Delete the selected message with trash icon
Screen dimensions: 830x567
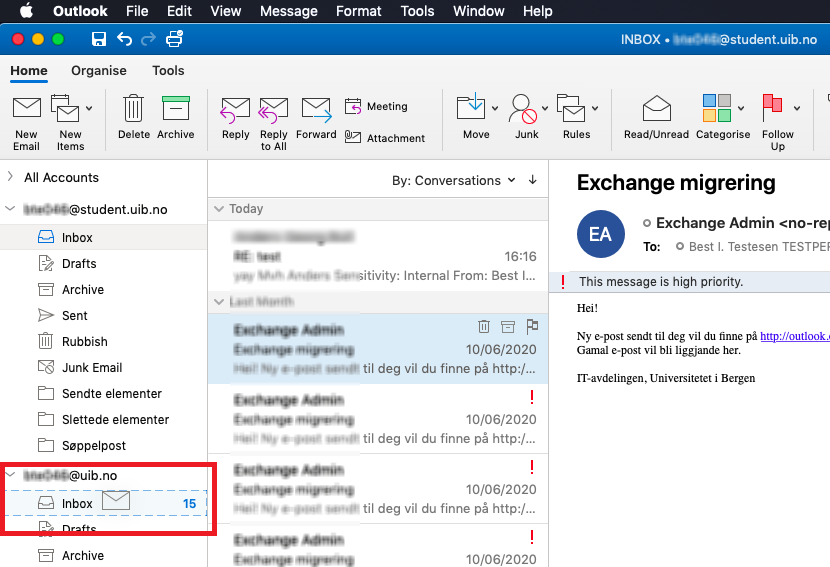coord(133,108)
